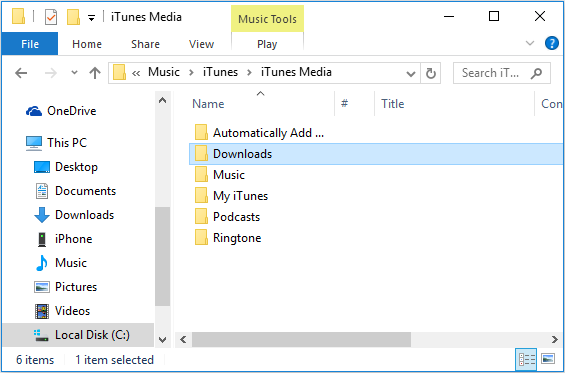Expand the ribbon with the chevron
This screenshot has width=565, height=373.
point(530,44)
